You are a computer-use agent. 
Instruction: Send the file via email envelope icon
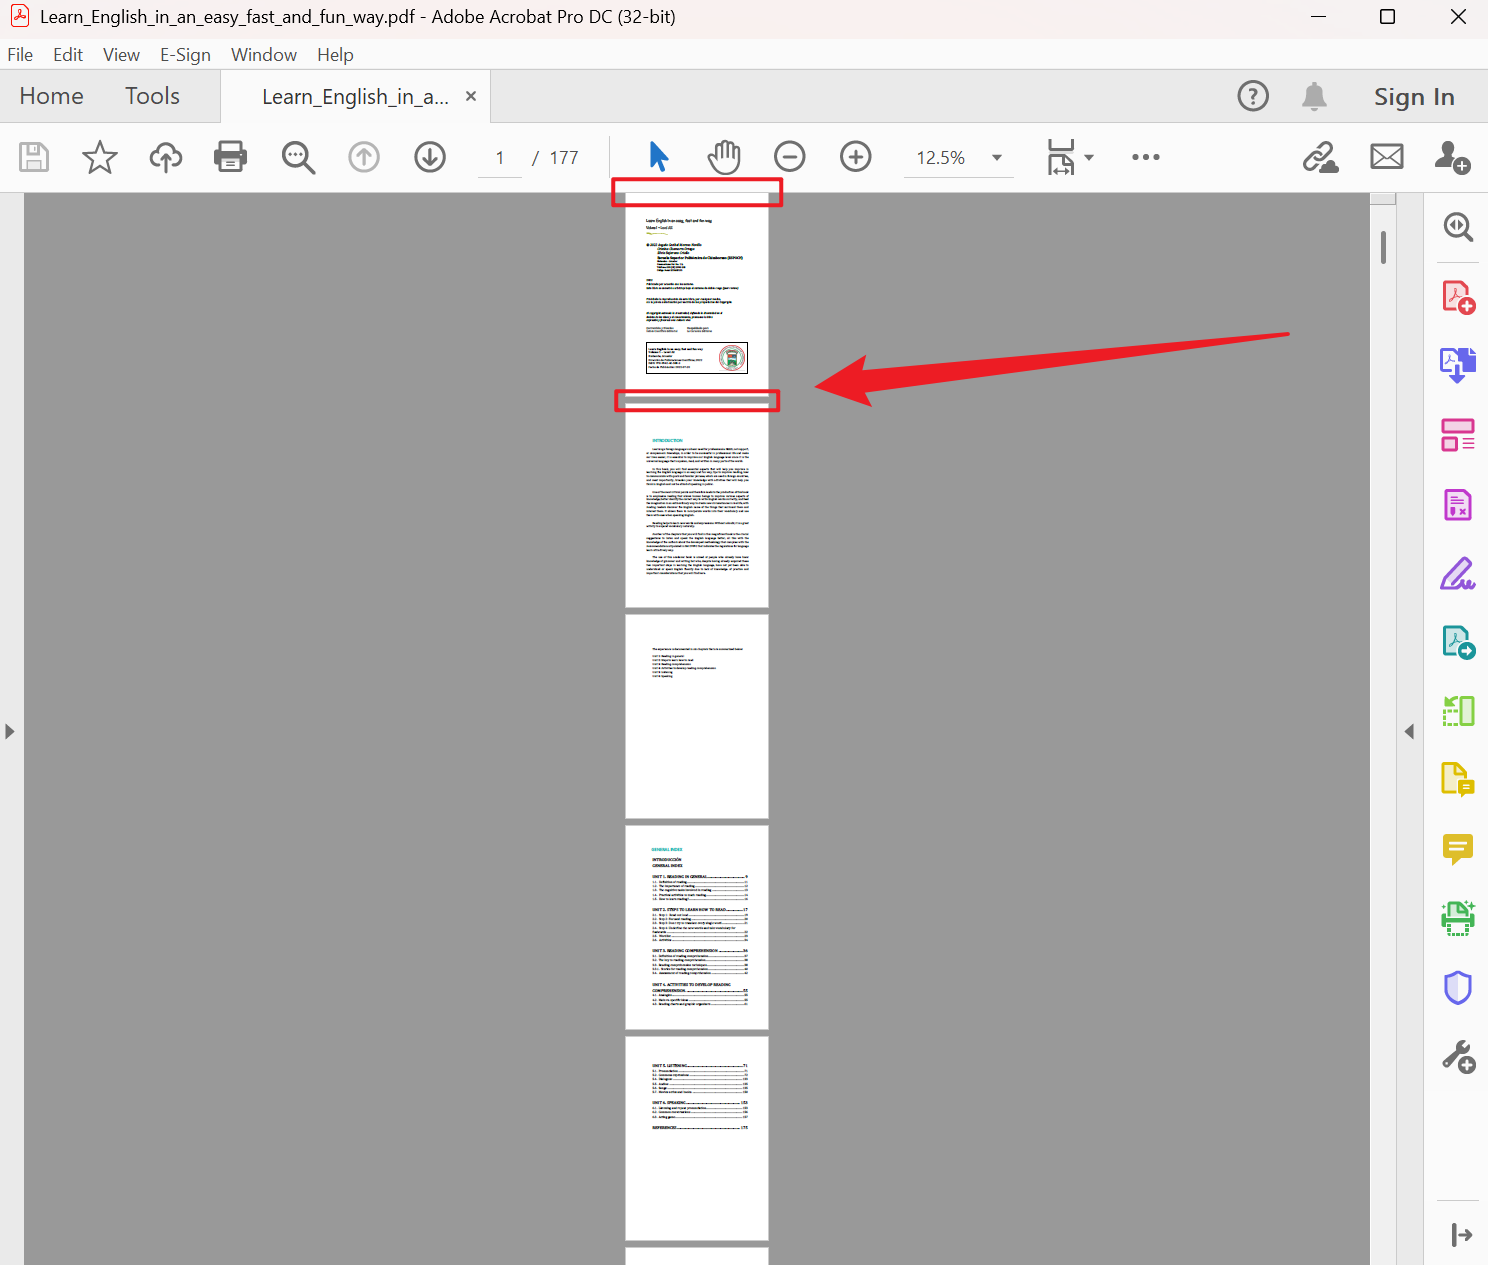1386,157
